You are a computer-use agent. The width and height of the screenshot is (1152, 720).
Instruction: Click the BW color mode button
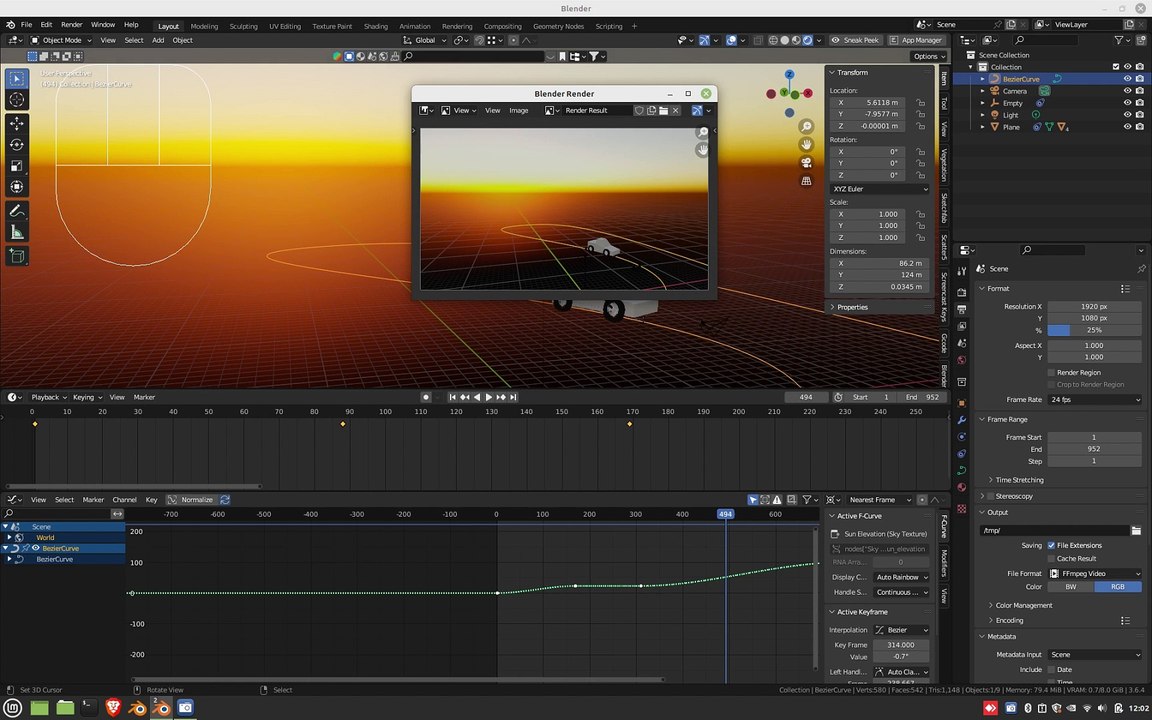click(x=1070, y=586)
